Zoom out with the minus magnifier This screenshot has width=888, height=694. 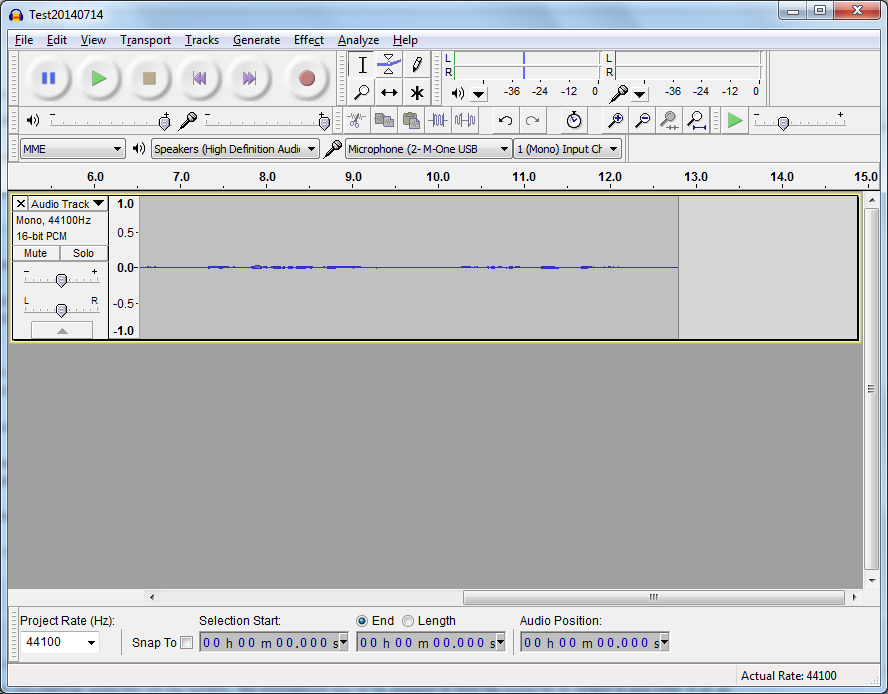tap(642, 120)
